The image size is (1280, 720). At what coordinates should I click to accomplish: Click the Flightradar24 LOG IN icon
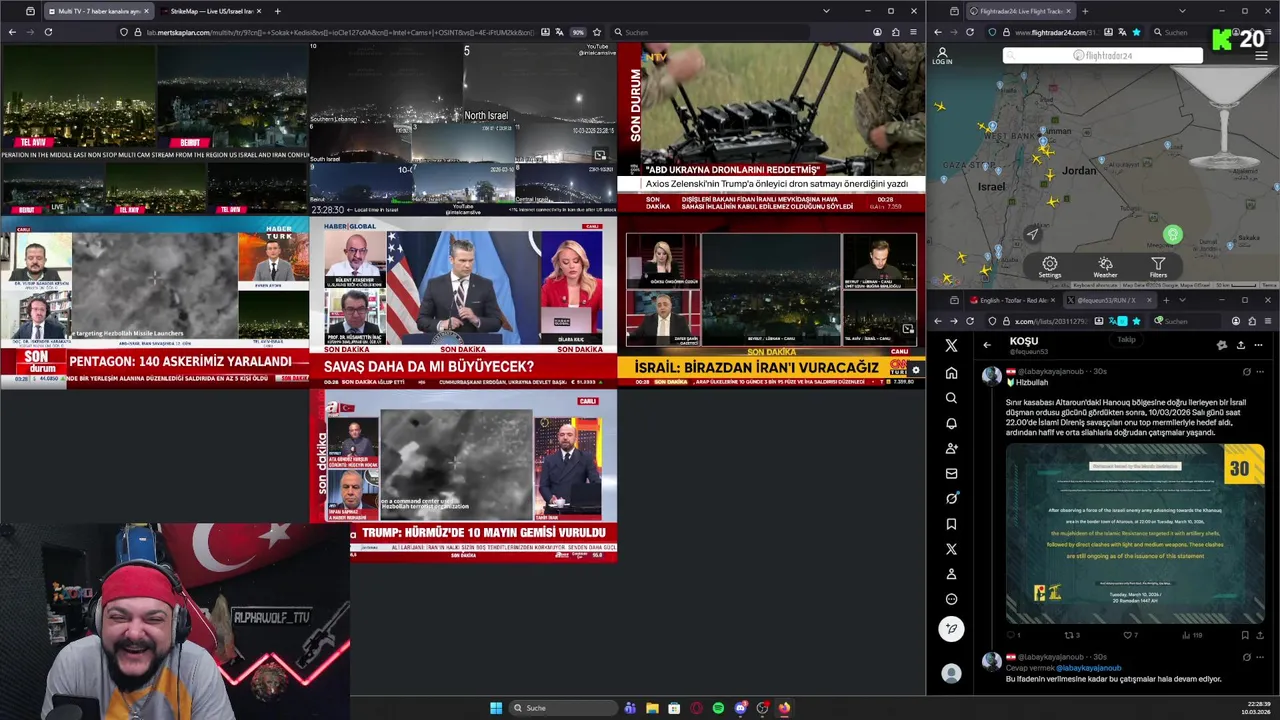(942, 56)
